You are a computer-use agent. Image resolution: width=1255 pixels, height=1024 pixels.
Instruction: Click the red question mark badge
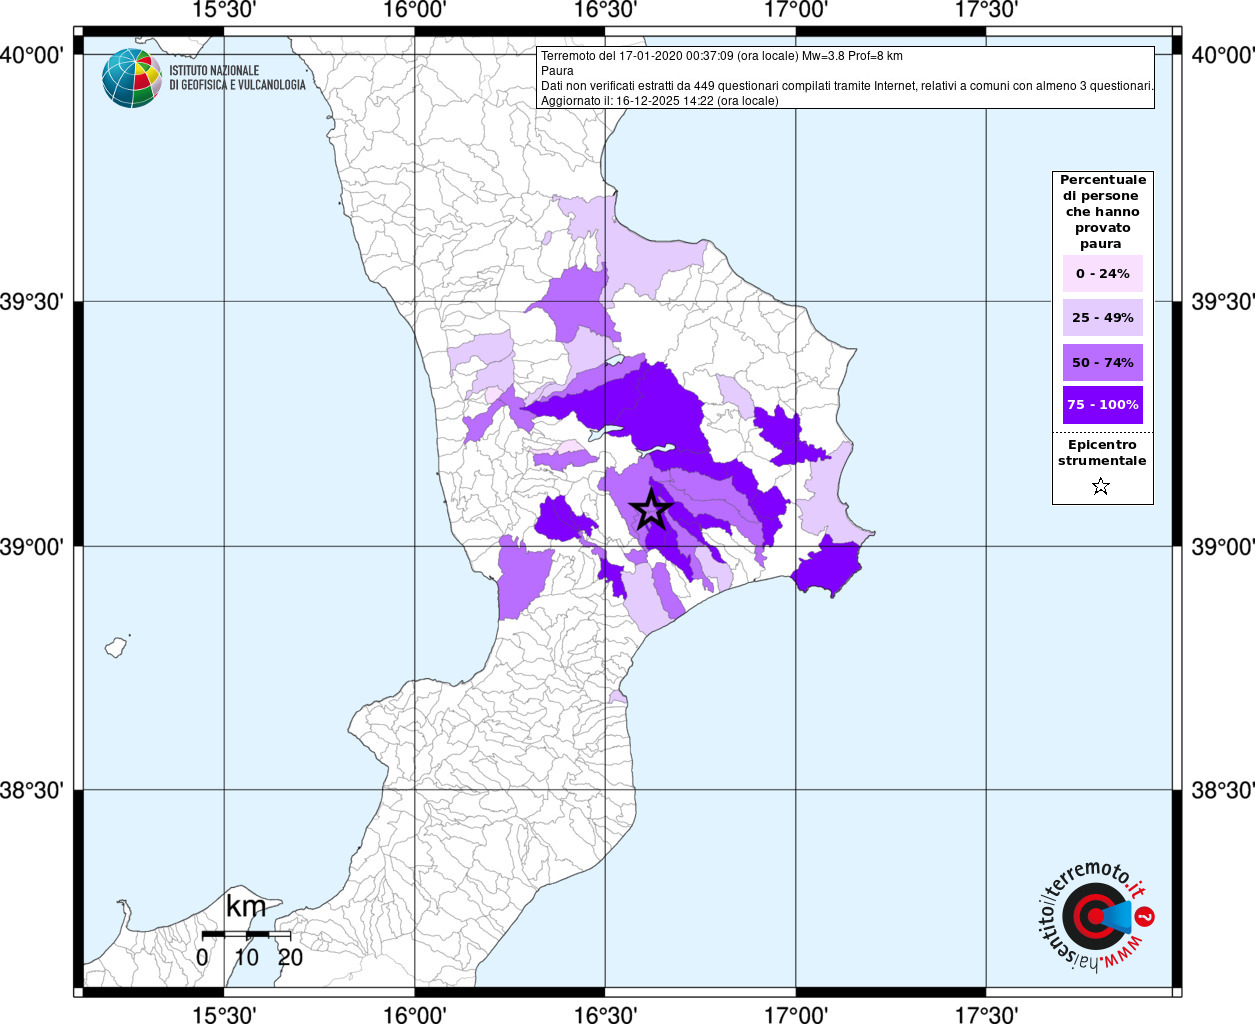click(x=1146, y=916)
